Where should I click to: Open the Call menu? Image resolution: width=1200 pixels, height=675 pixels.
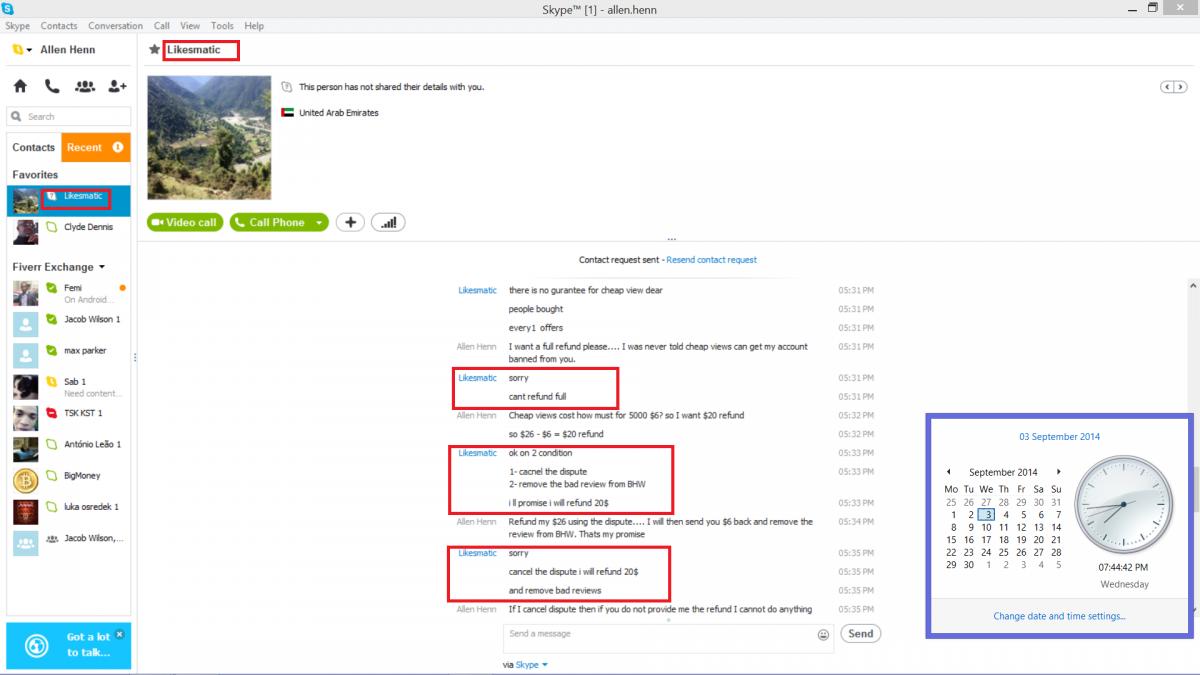162,26
